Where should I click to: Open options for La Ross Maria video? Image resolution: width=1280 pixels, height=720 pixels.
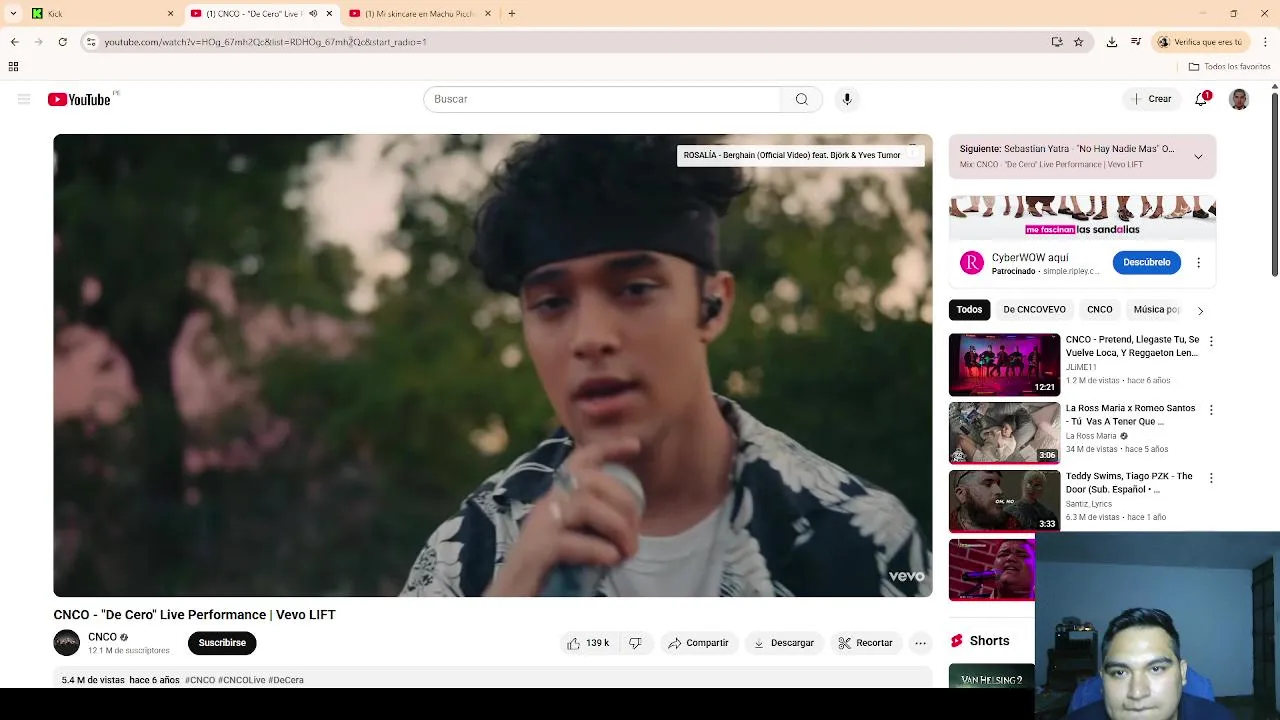click(x=1211, y=410)
